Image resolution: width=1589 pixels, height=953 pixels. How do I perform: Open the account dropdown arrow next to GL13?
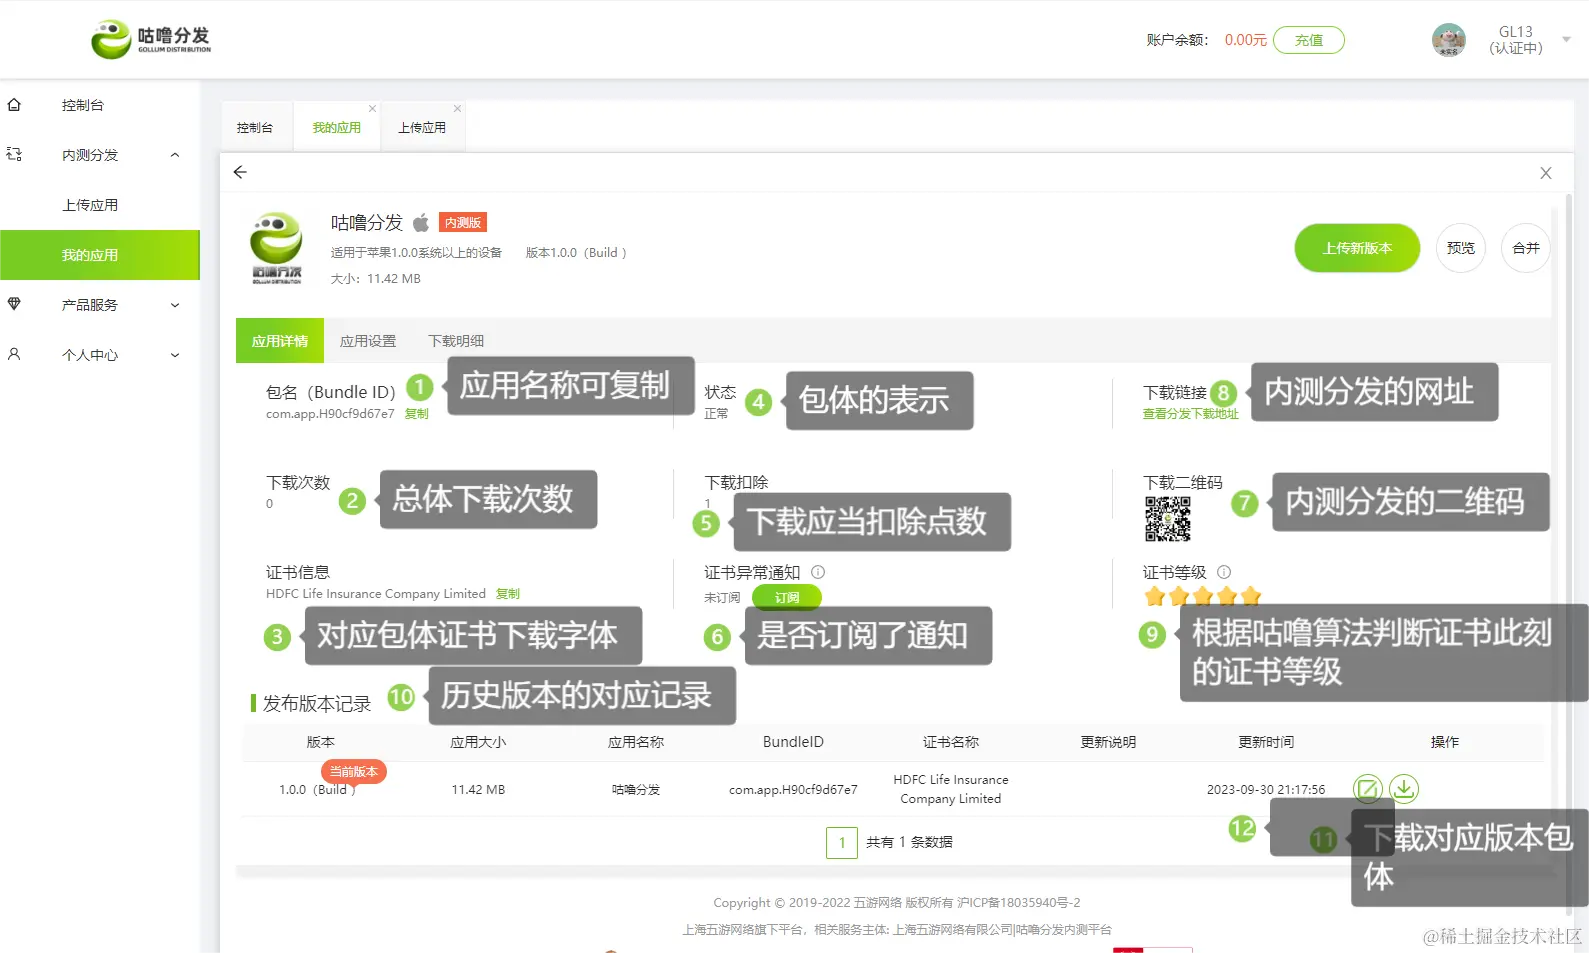[x=1566, y=40]
